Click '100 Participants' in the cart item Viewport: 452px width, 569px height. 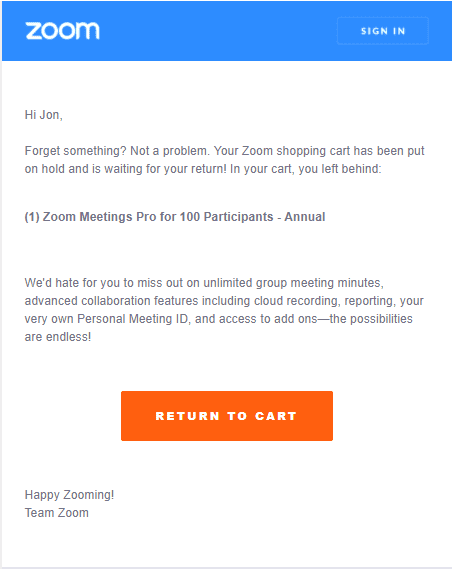coord(226,217)
